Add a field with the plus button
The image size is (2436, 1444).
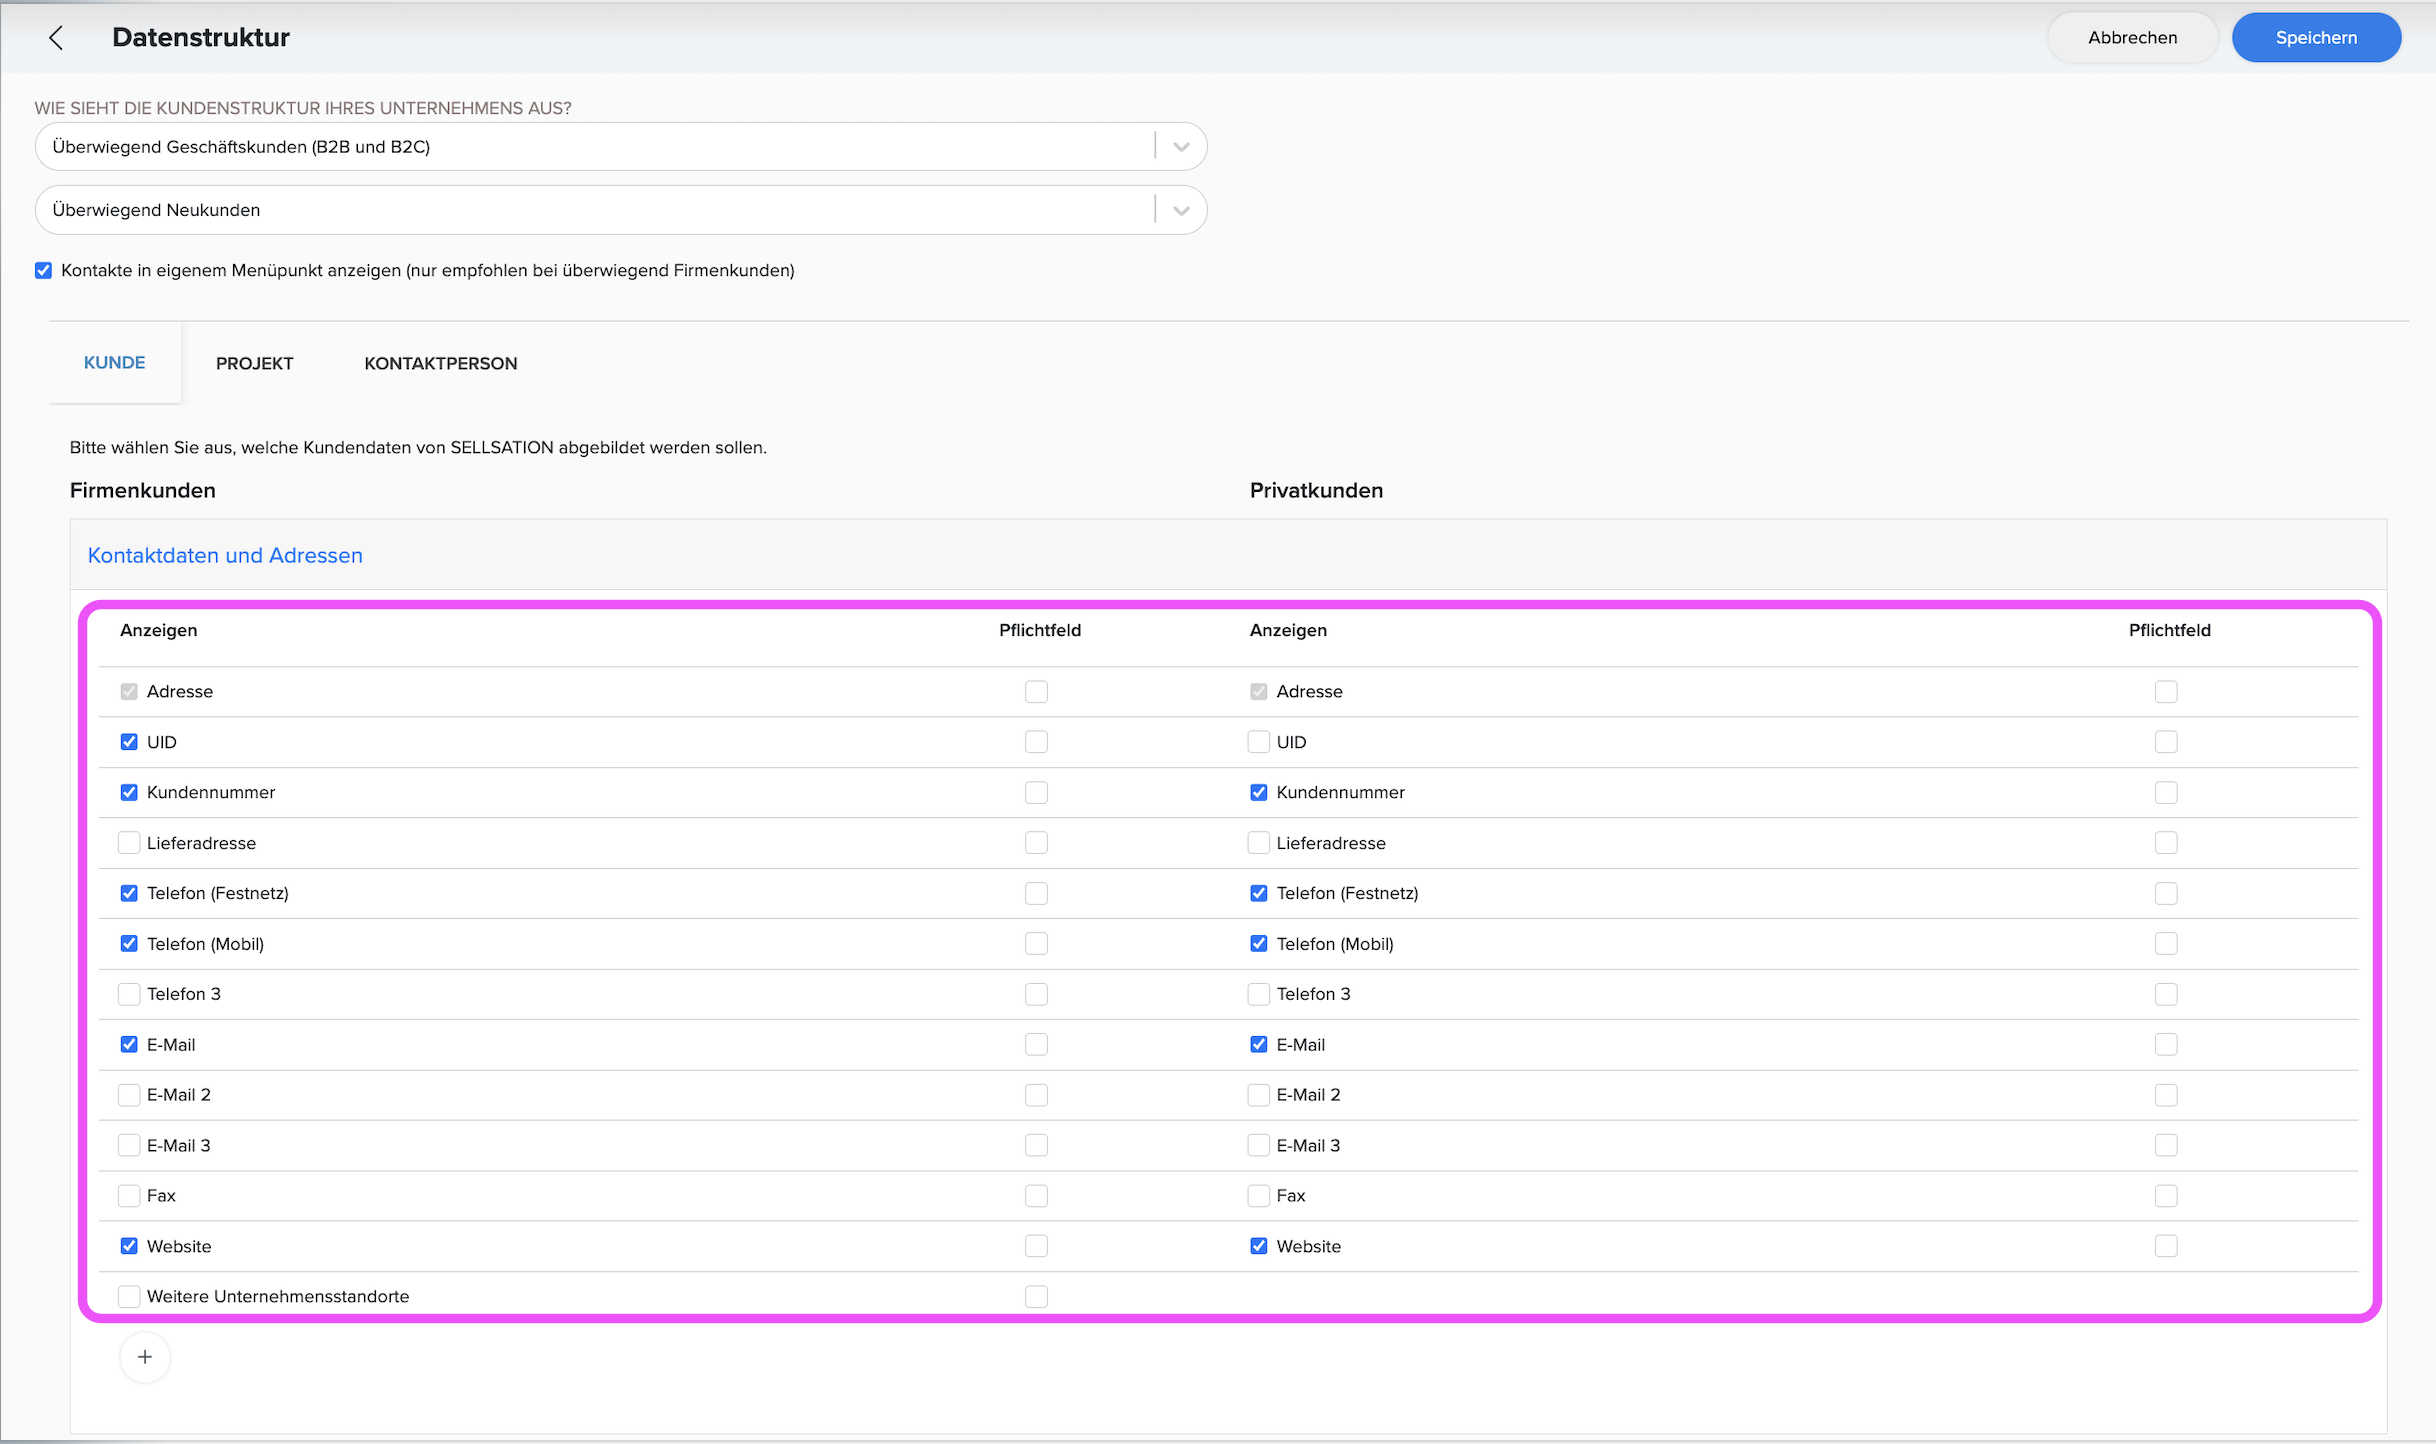pyautogui.click(x=145, y=1357)
